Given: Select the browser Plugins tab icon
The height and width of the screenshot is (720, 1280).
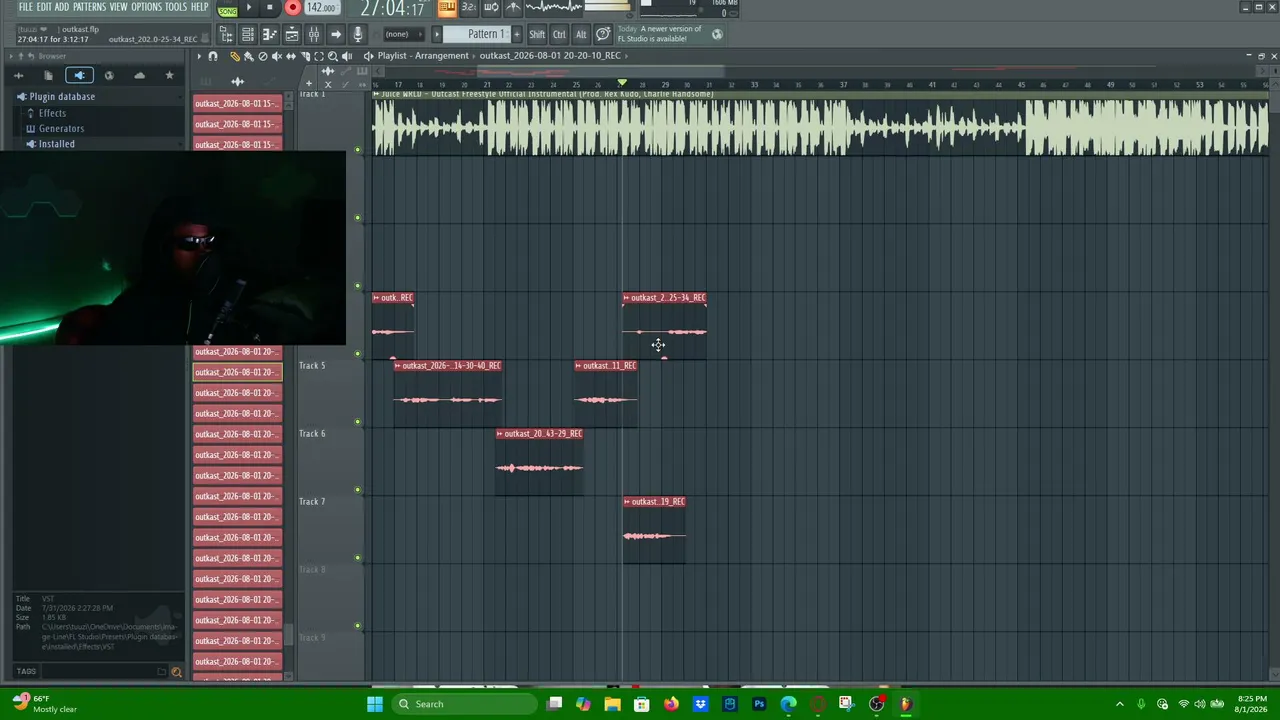Looking at the screenshot, I should 79,75.
